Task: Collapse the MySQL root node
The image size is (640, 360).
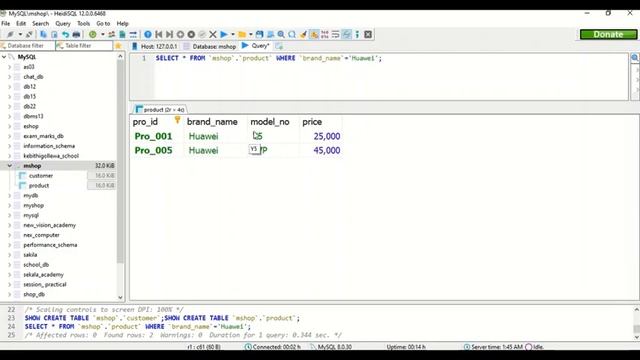Action: [x=4, y=57]
